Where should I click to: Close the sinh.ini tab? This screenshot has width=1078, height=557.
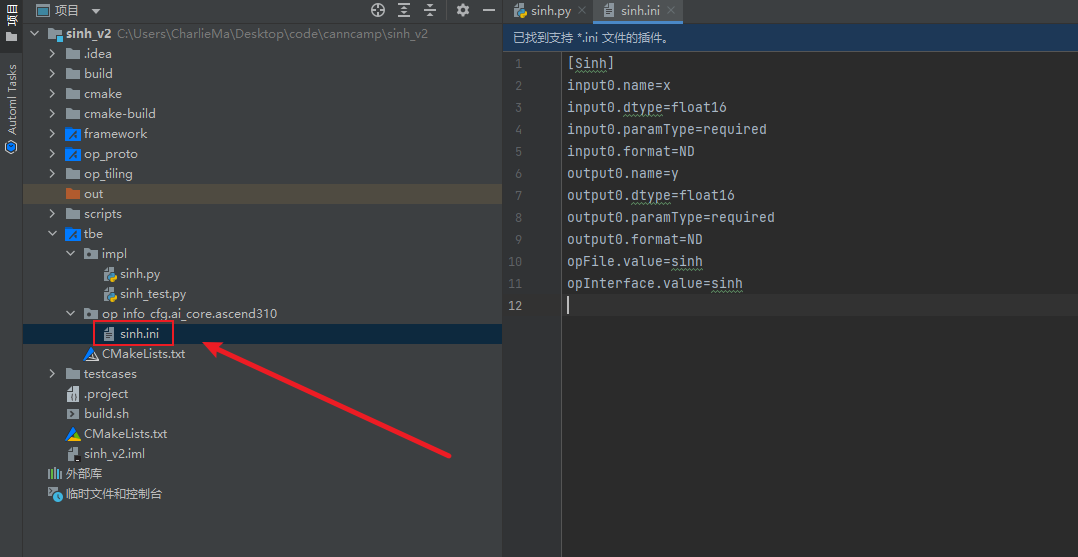tap(671, 11)
